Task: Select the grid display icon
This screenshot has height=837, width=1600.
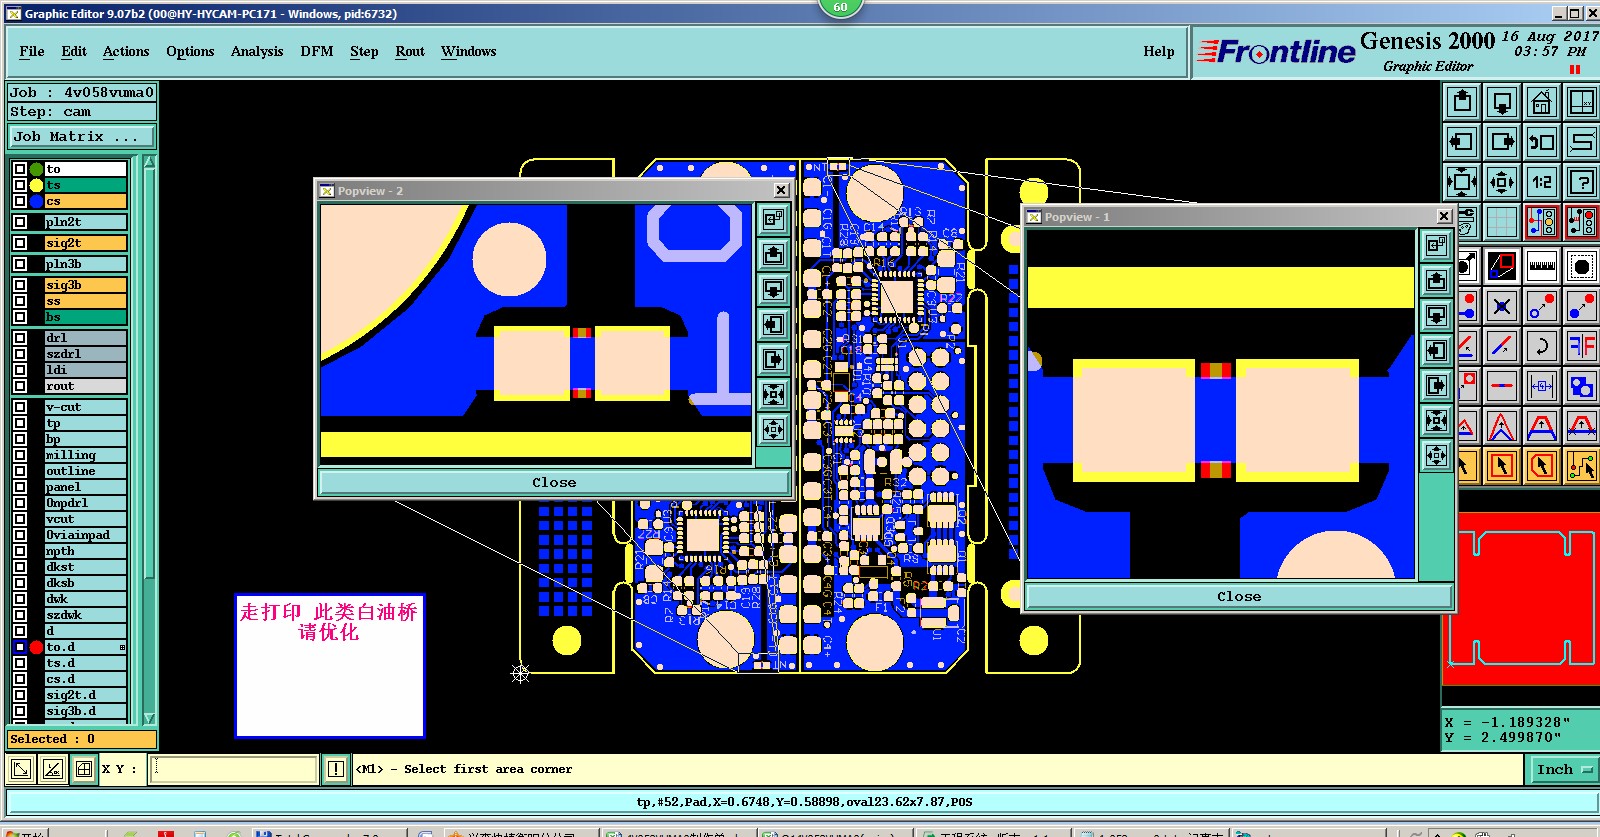Action: pos(1502,222)
